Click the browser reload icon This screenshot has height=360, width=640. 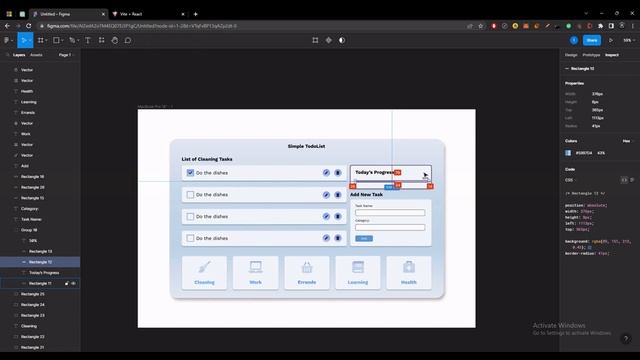(x=29, y=26)
